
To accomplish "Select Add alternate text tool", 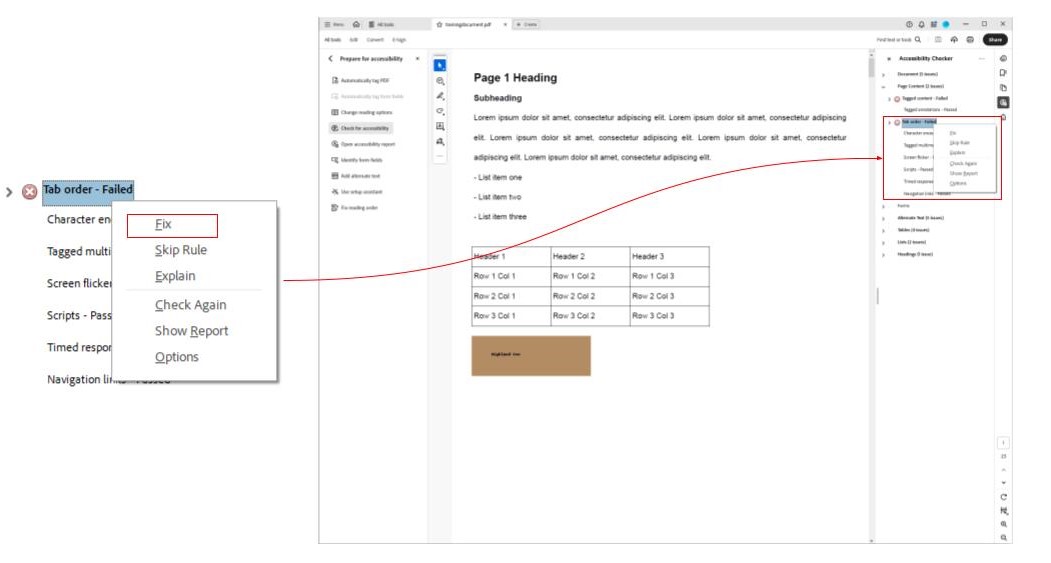I will pyautogui.click(x=356, y=176).
